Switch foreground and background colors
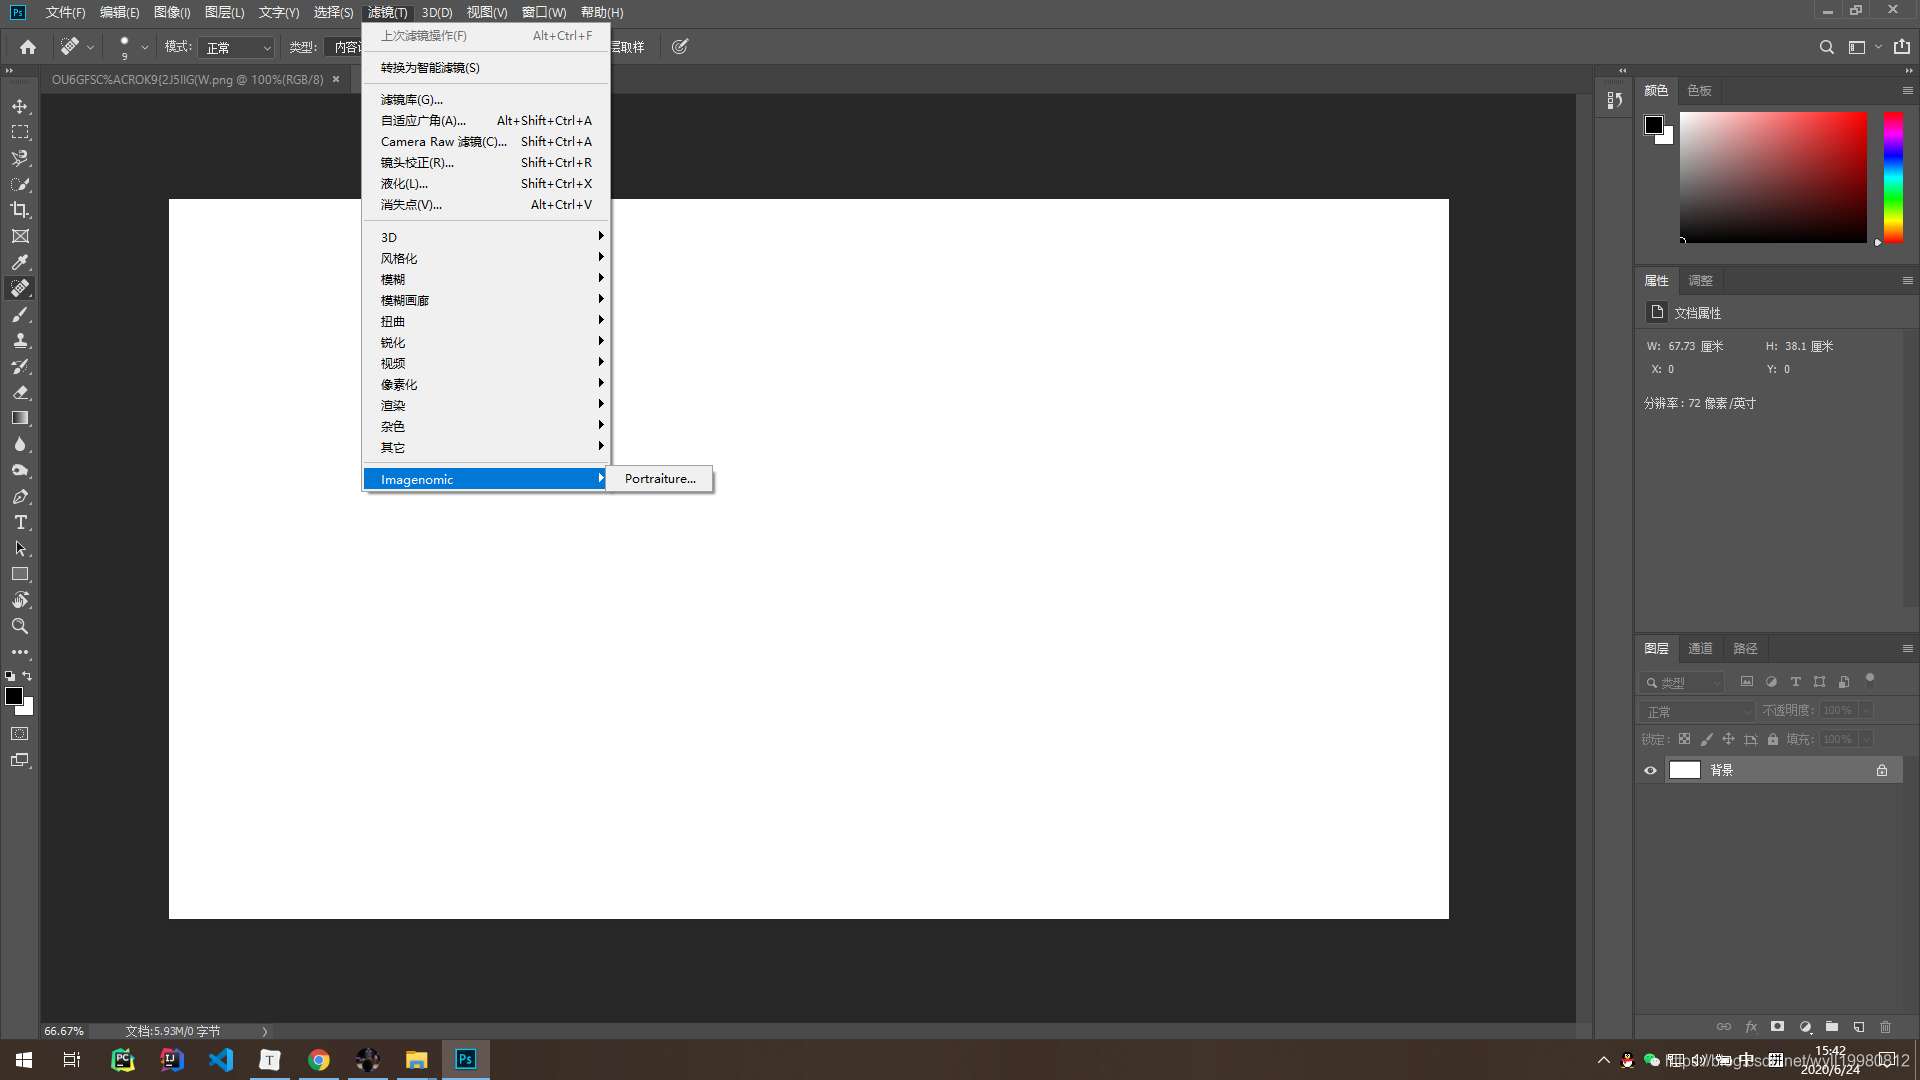The image size is (1920, 1080). (27, 677)
